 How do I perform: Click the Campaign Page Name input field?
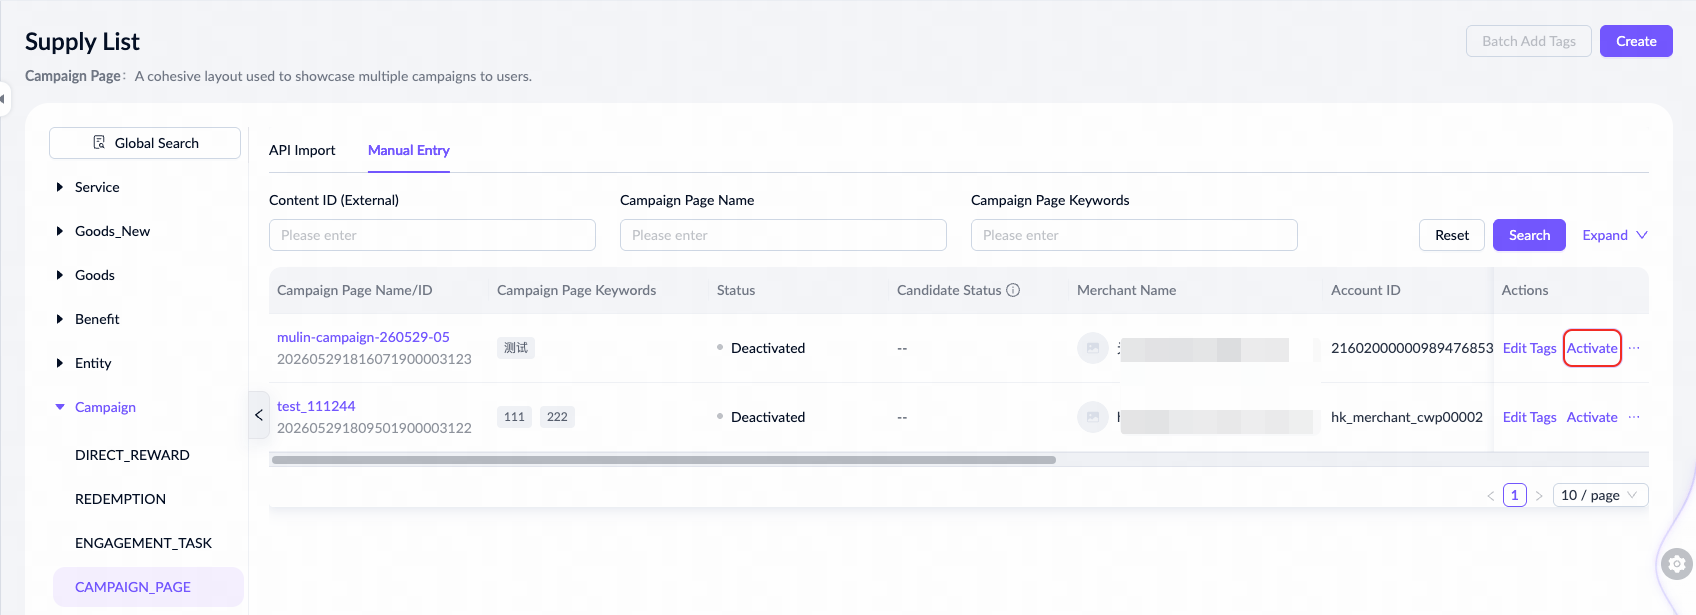point(783,235)
